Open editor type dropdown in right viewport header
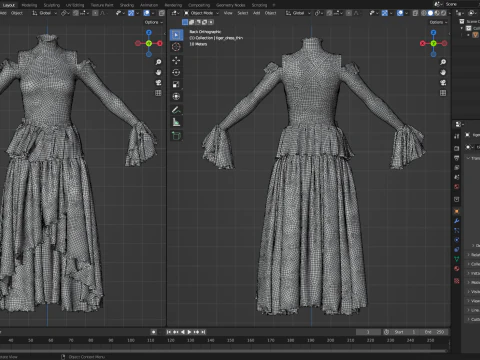The height and width of the screenshot is (360, 480). click(175, 13)
